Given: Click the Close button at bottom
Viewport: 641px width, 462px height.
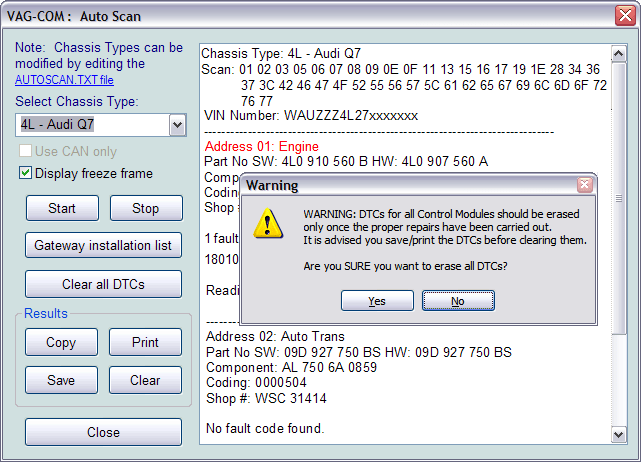Looking at the screenshot, I should click(103, 432).
